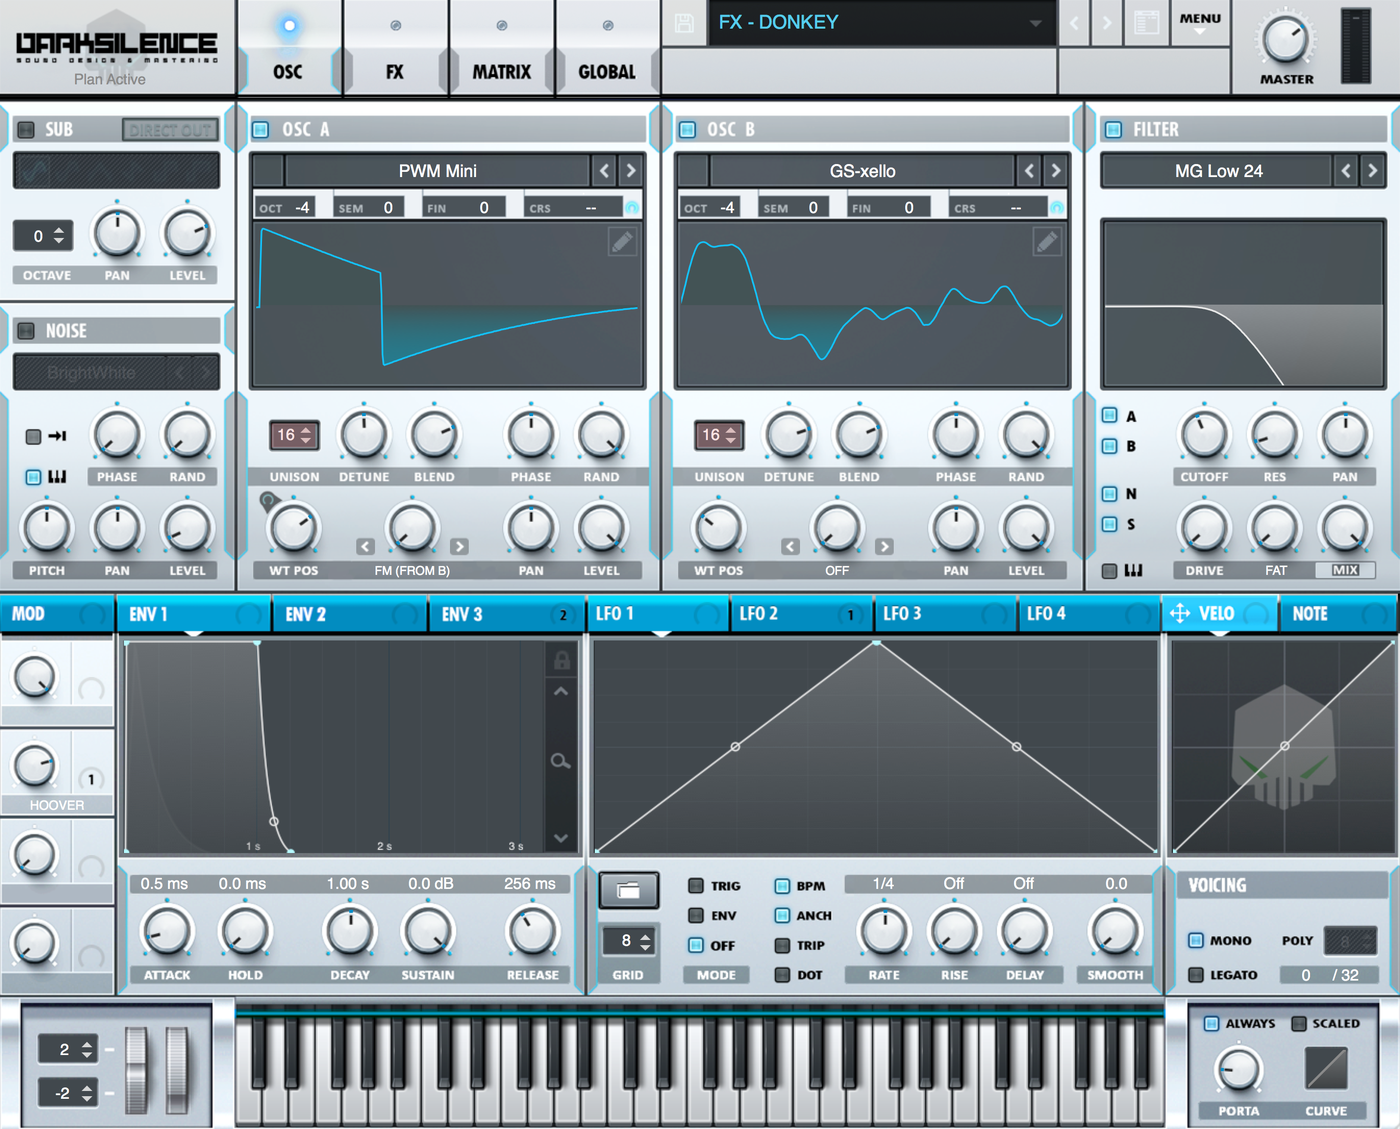Toggle filter routing for oscillator A

point(1109,415)
